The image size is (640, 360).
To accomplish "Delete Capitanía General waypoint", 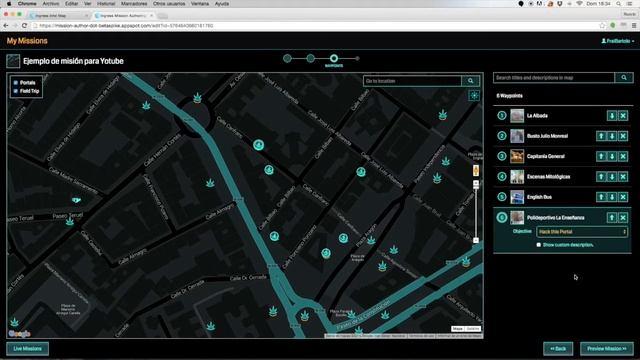I will [623, 156].
